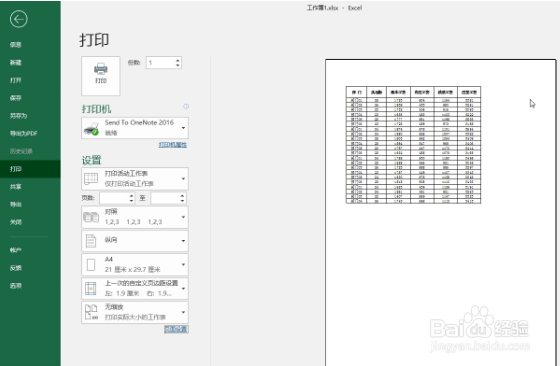560x366 pixels.
Task: Increase the 'from' page number stepper
Action: (131, 196)
